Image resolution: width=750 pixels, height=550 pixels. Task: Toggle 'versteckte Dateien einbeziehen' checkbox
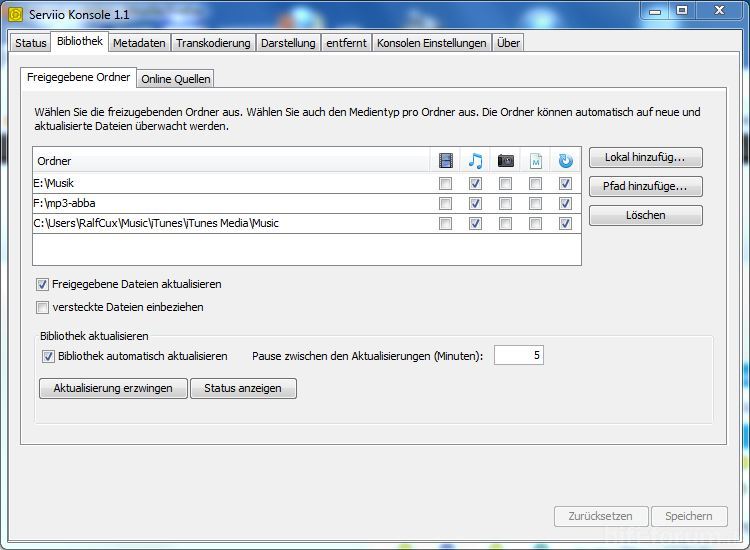pyautogui.click(x=42, y=307)
